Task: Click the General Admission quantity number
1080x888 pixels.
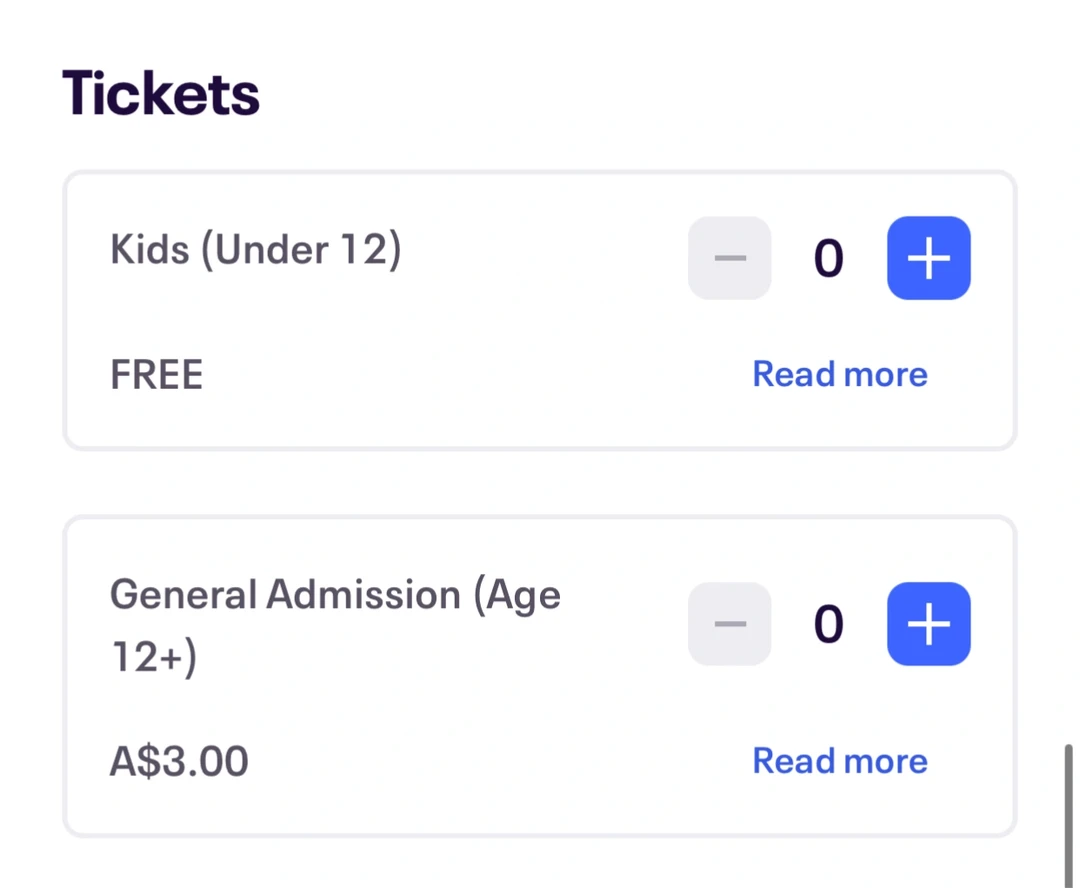Action: (x=828, y=624)
